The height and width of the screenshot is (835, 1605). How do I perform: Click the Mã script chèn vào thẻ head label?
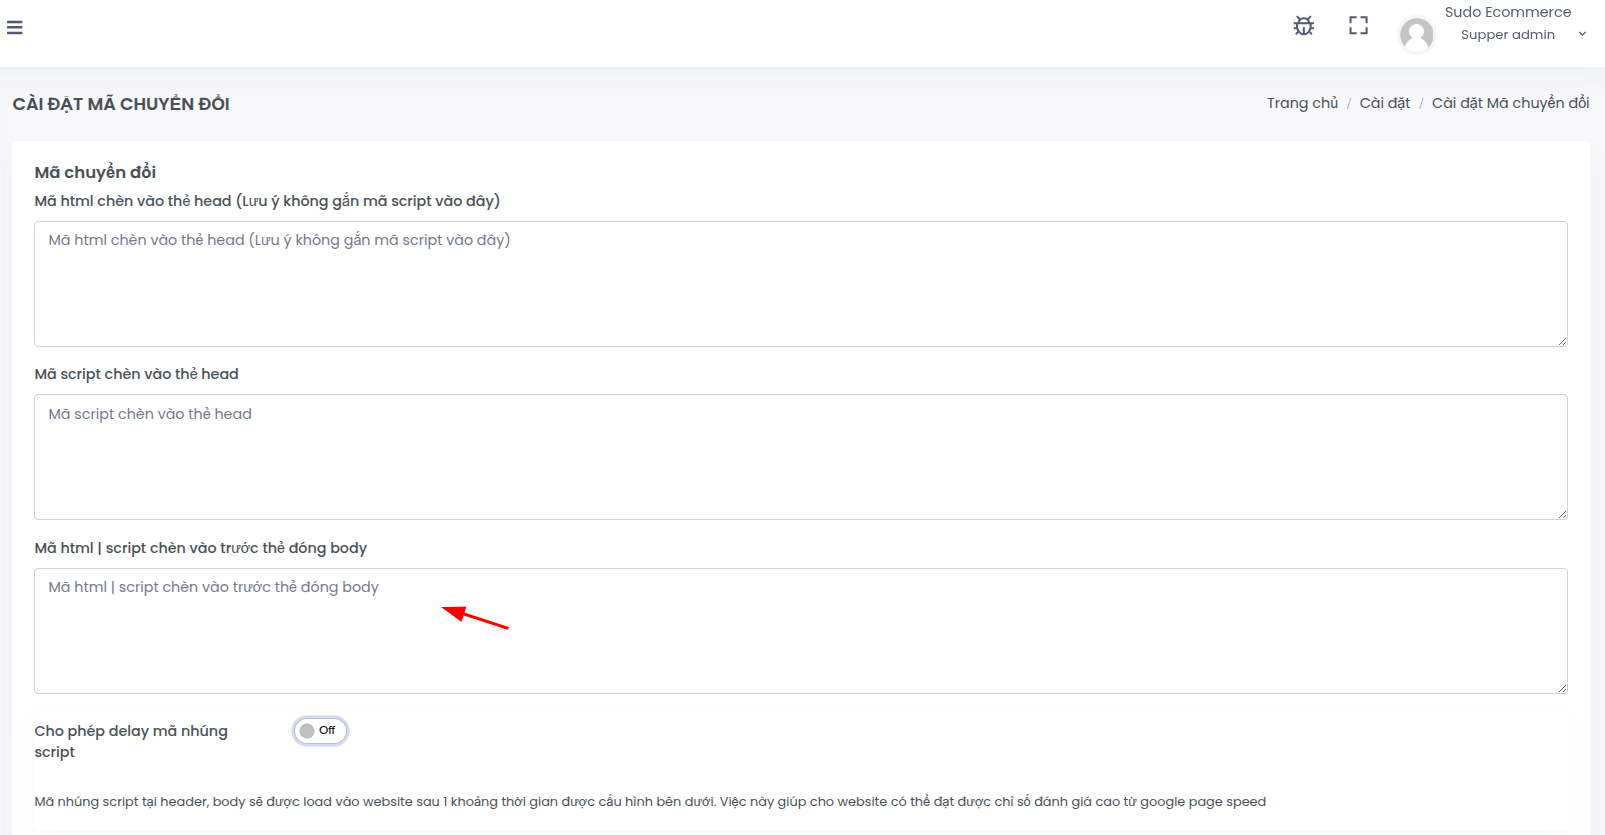137,374
